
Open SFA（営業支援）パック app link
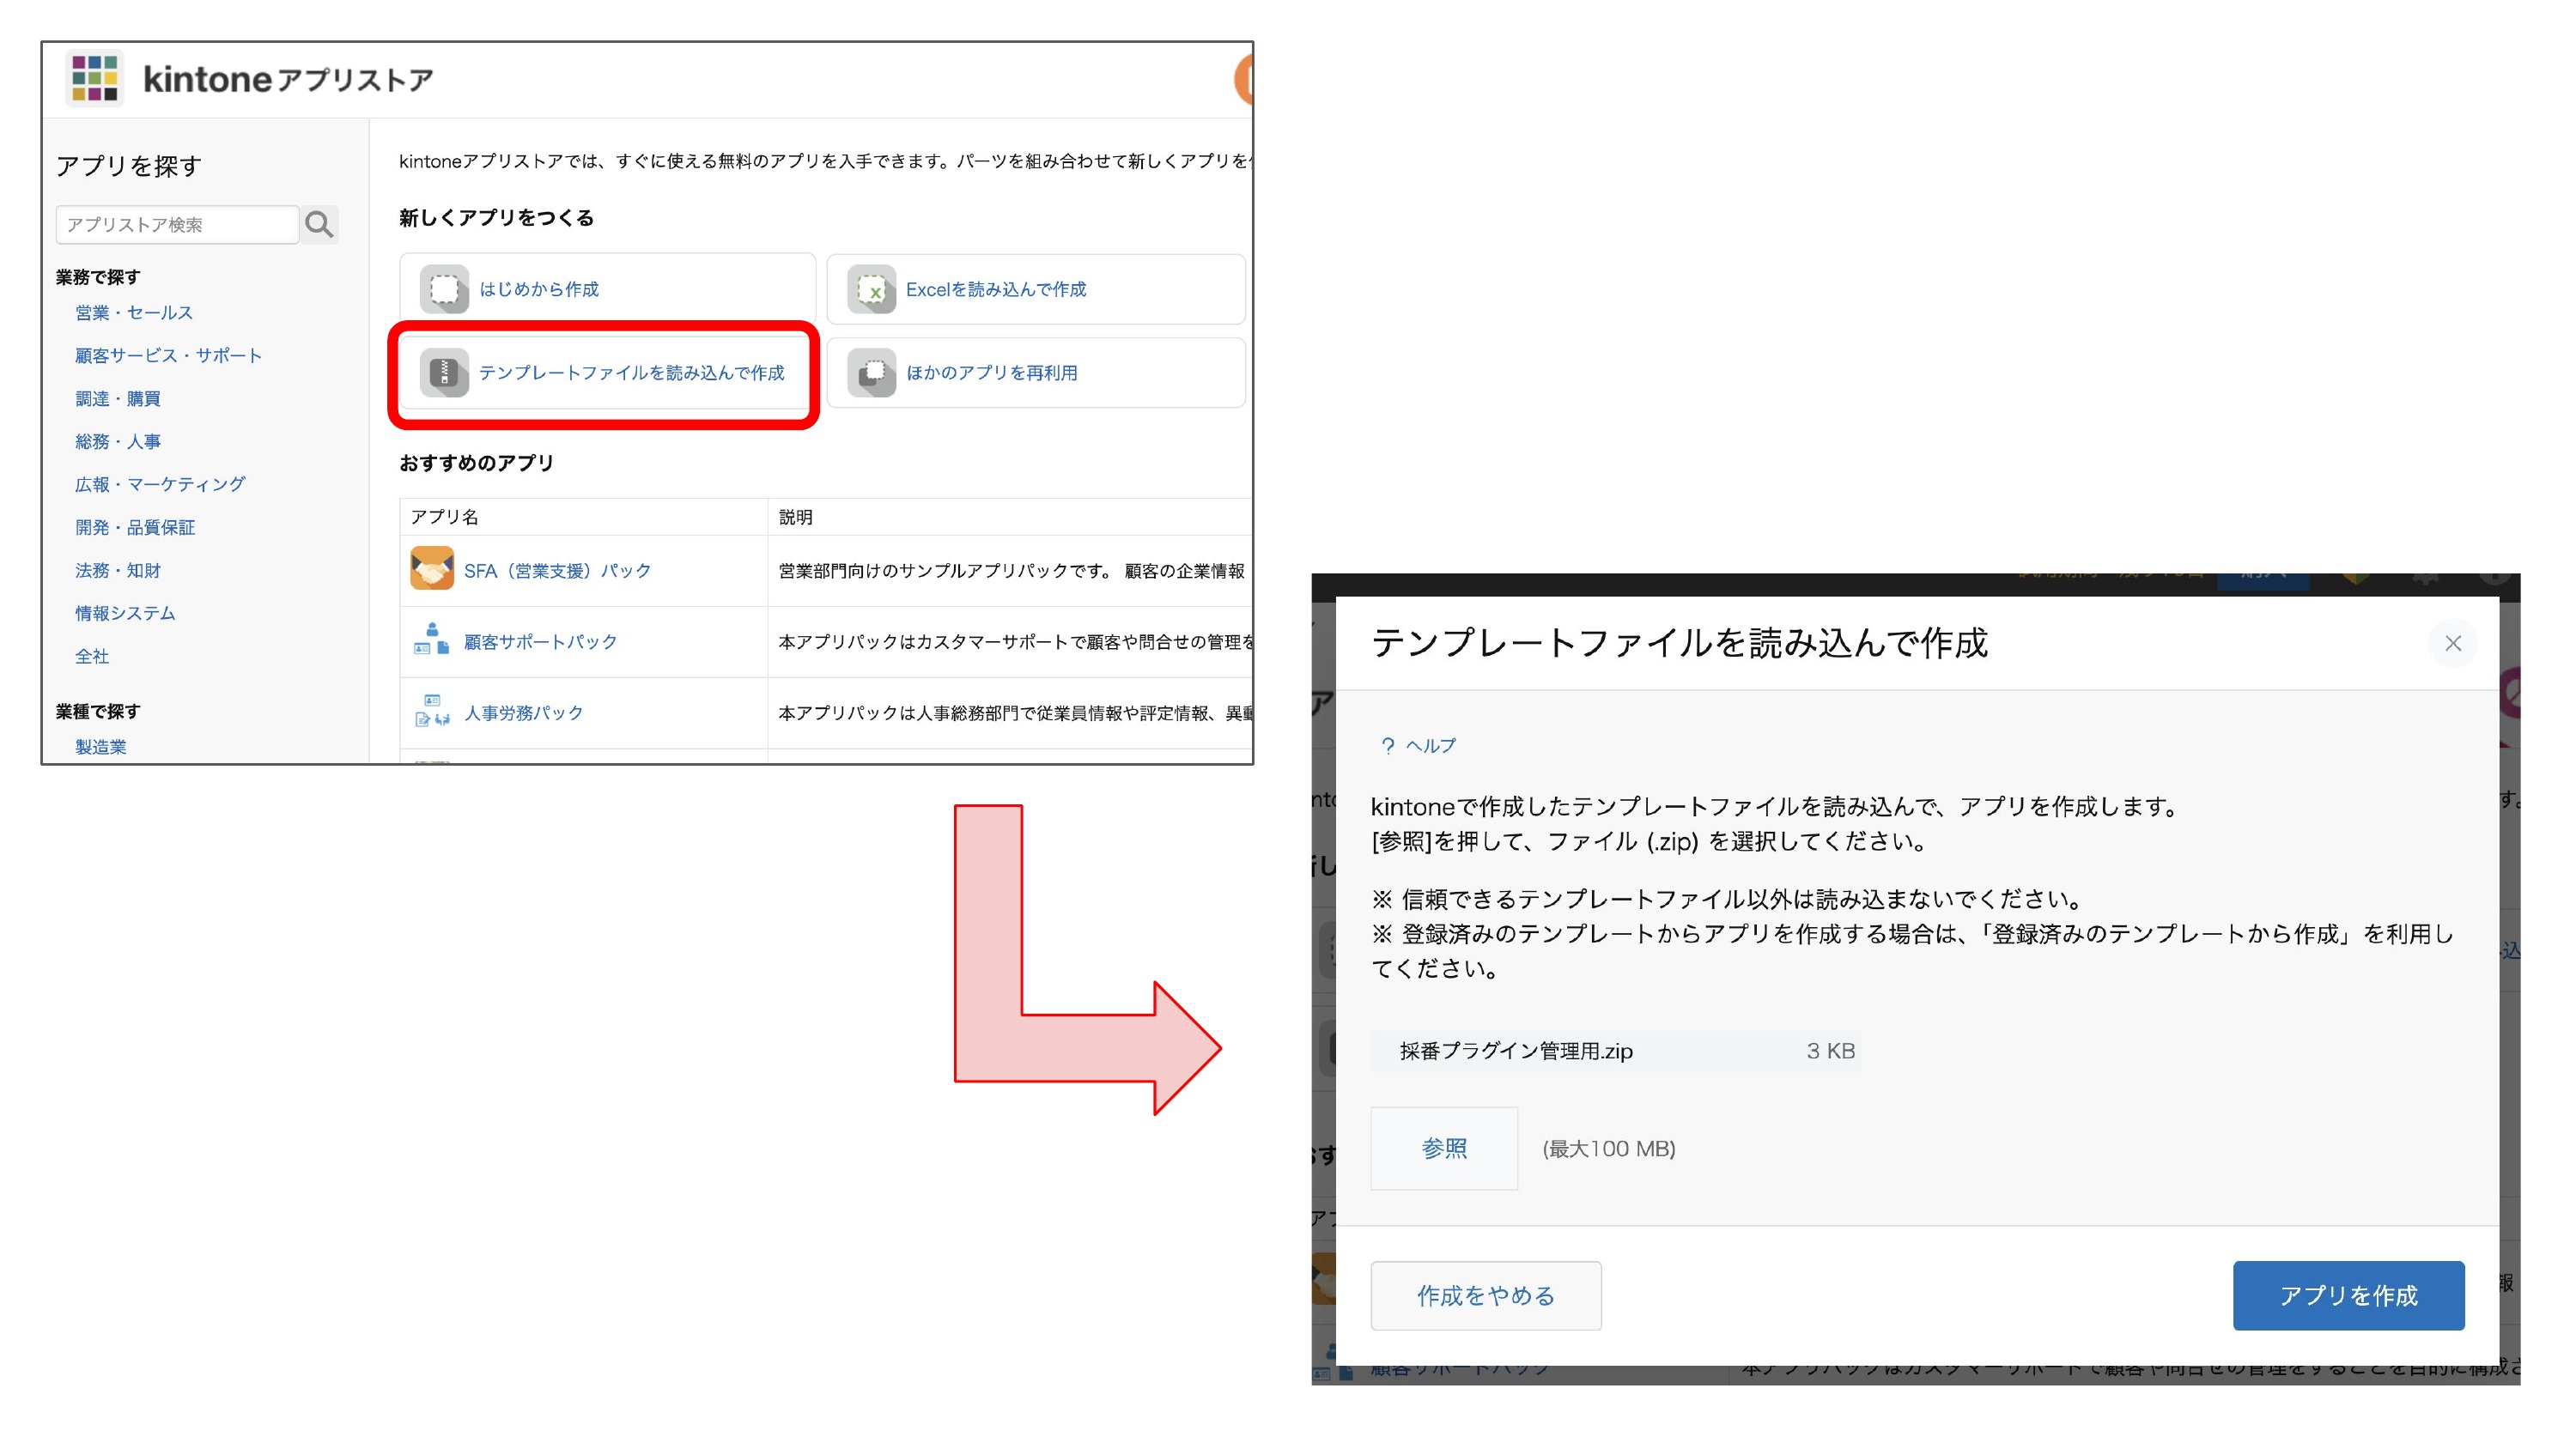(557, 571)
